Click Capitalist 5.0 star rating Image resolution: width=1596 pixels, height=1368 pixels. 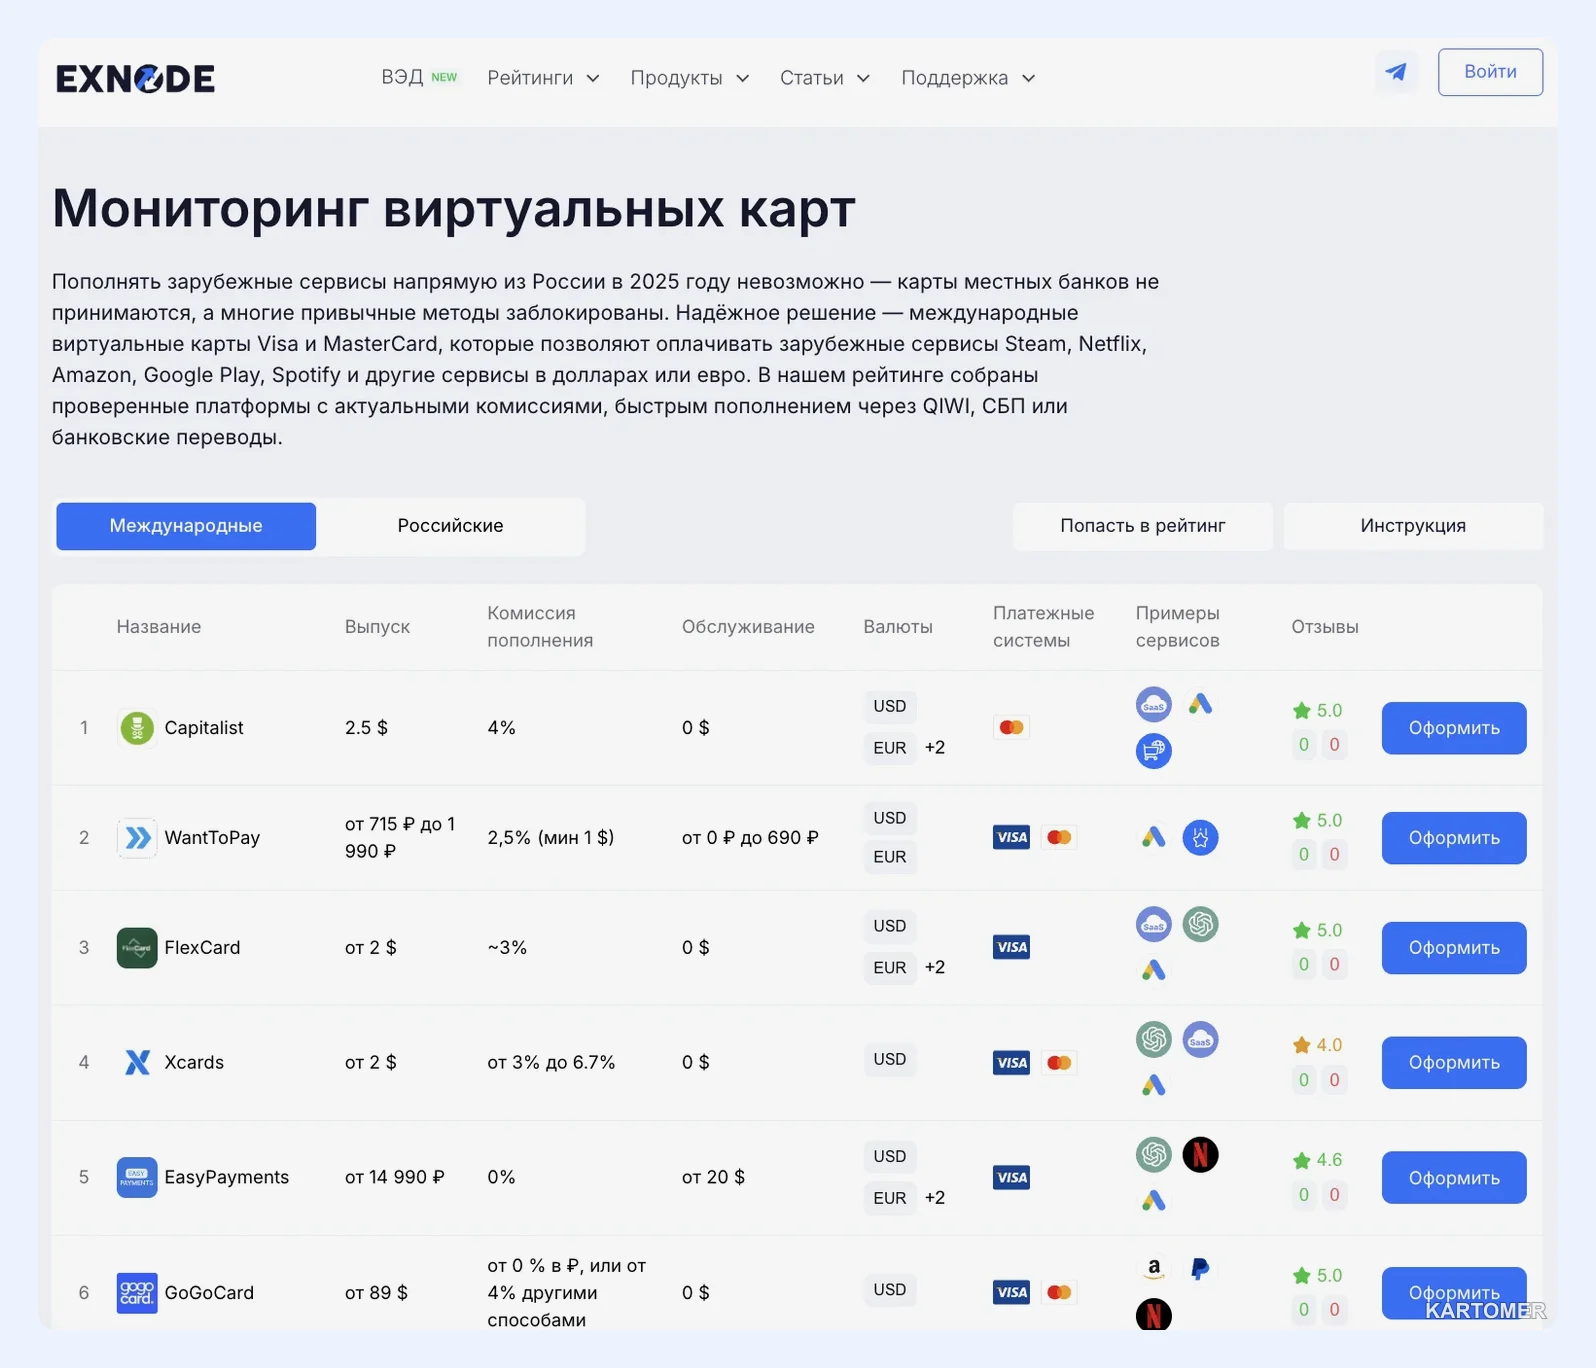(1317, 711)
